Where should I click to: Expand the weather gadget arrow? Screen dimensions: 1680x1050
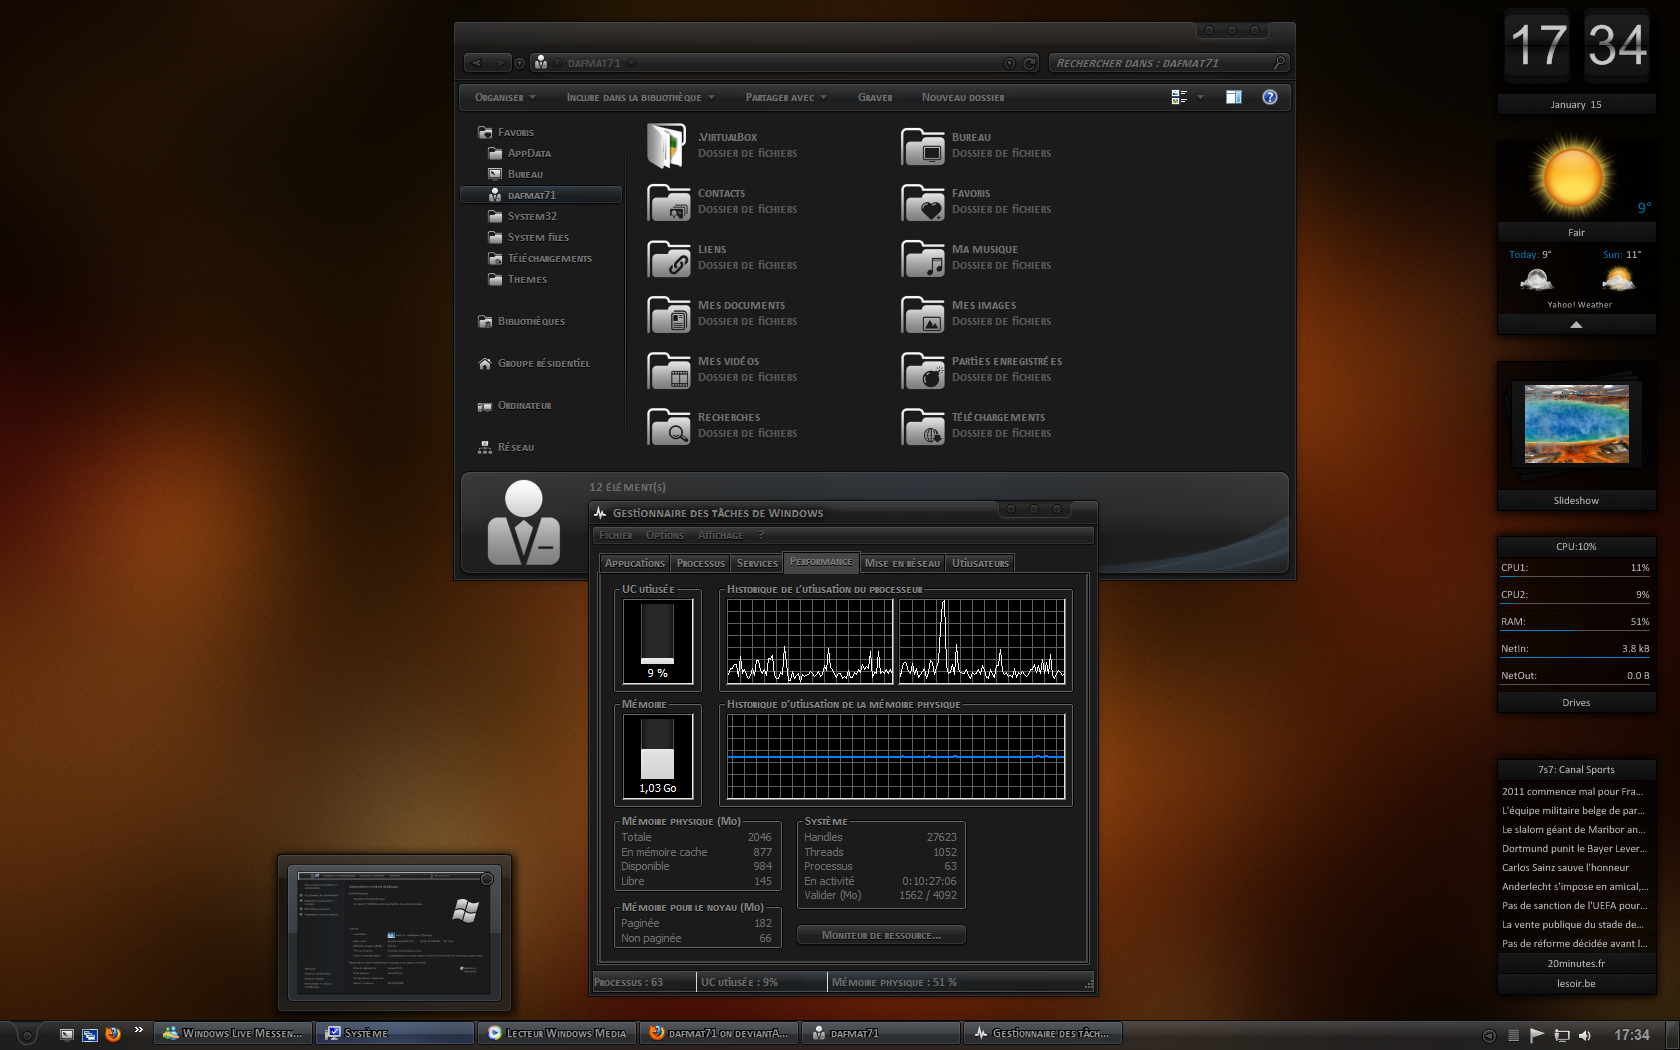click(1576, 324)
